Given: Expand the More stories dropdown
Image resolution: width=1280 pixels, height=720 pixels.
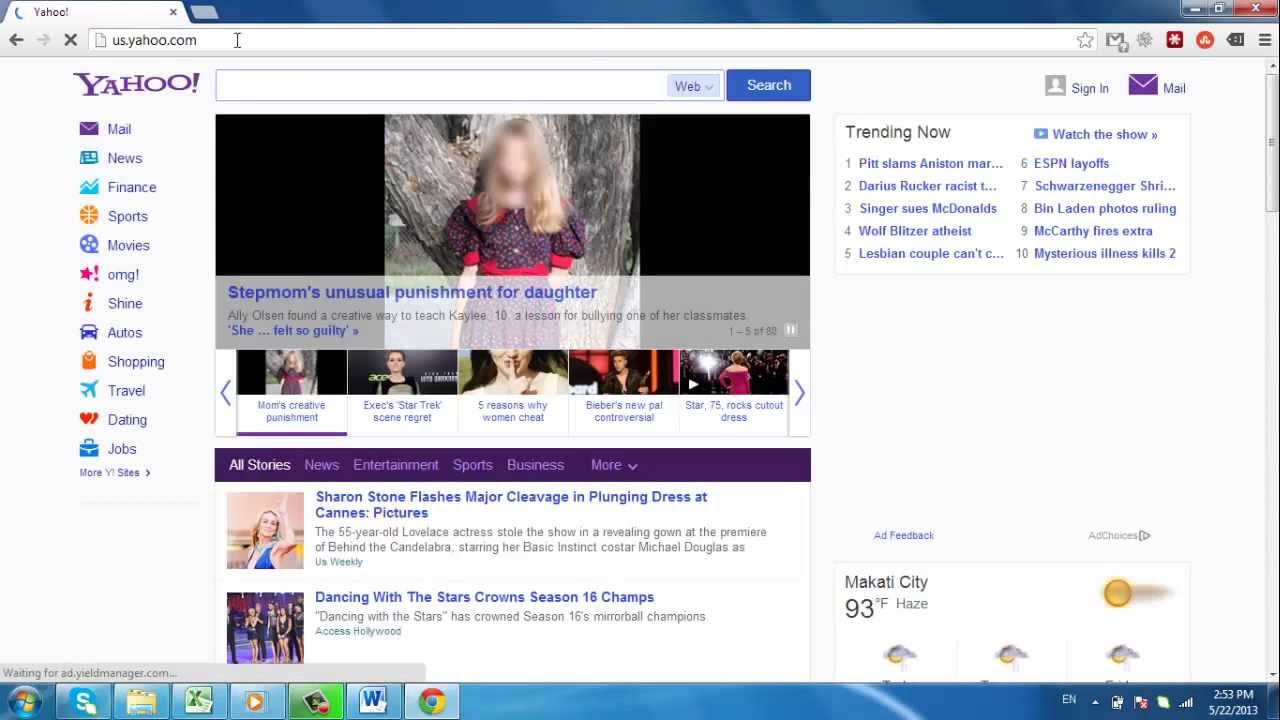Looking at the screenshot, I should coord(614,465).
